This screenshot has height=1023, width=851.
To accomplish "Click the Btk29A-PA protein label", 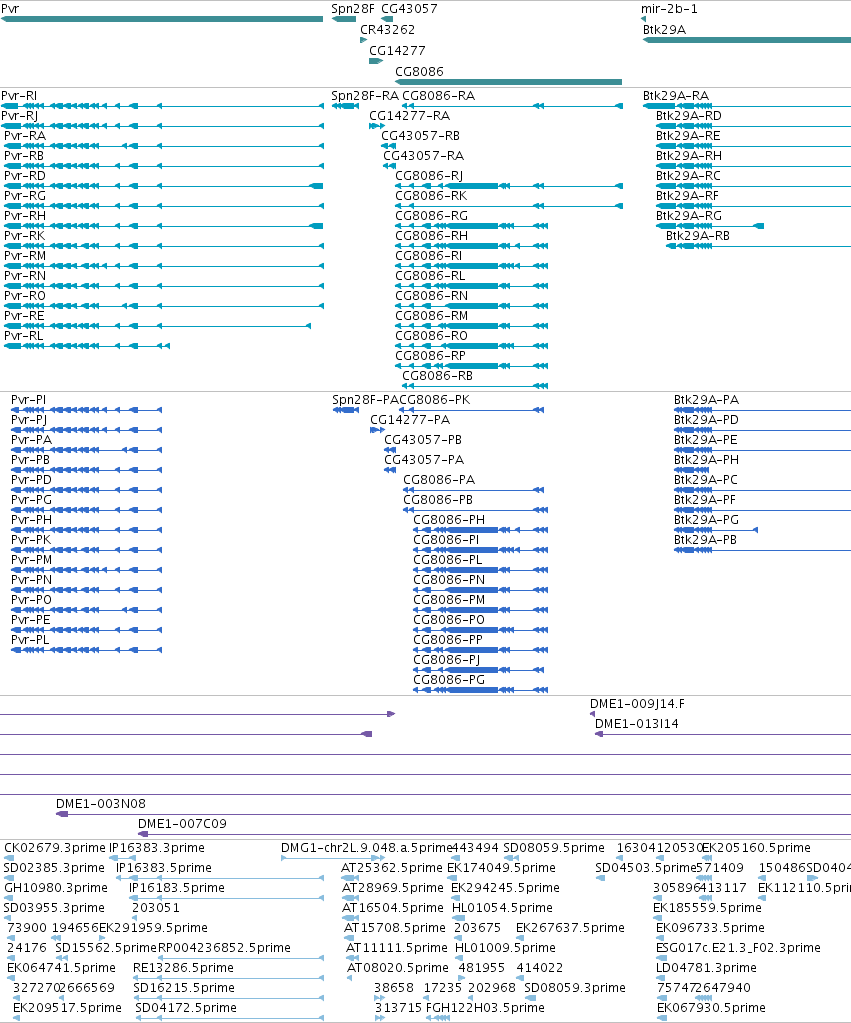I will 706,400.
